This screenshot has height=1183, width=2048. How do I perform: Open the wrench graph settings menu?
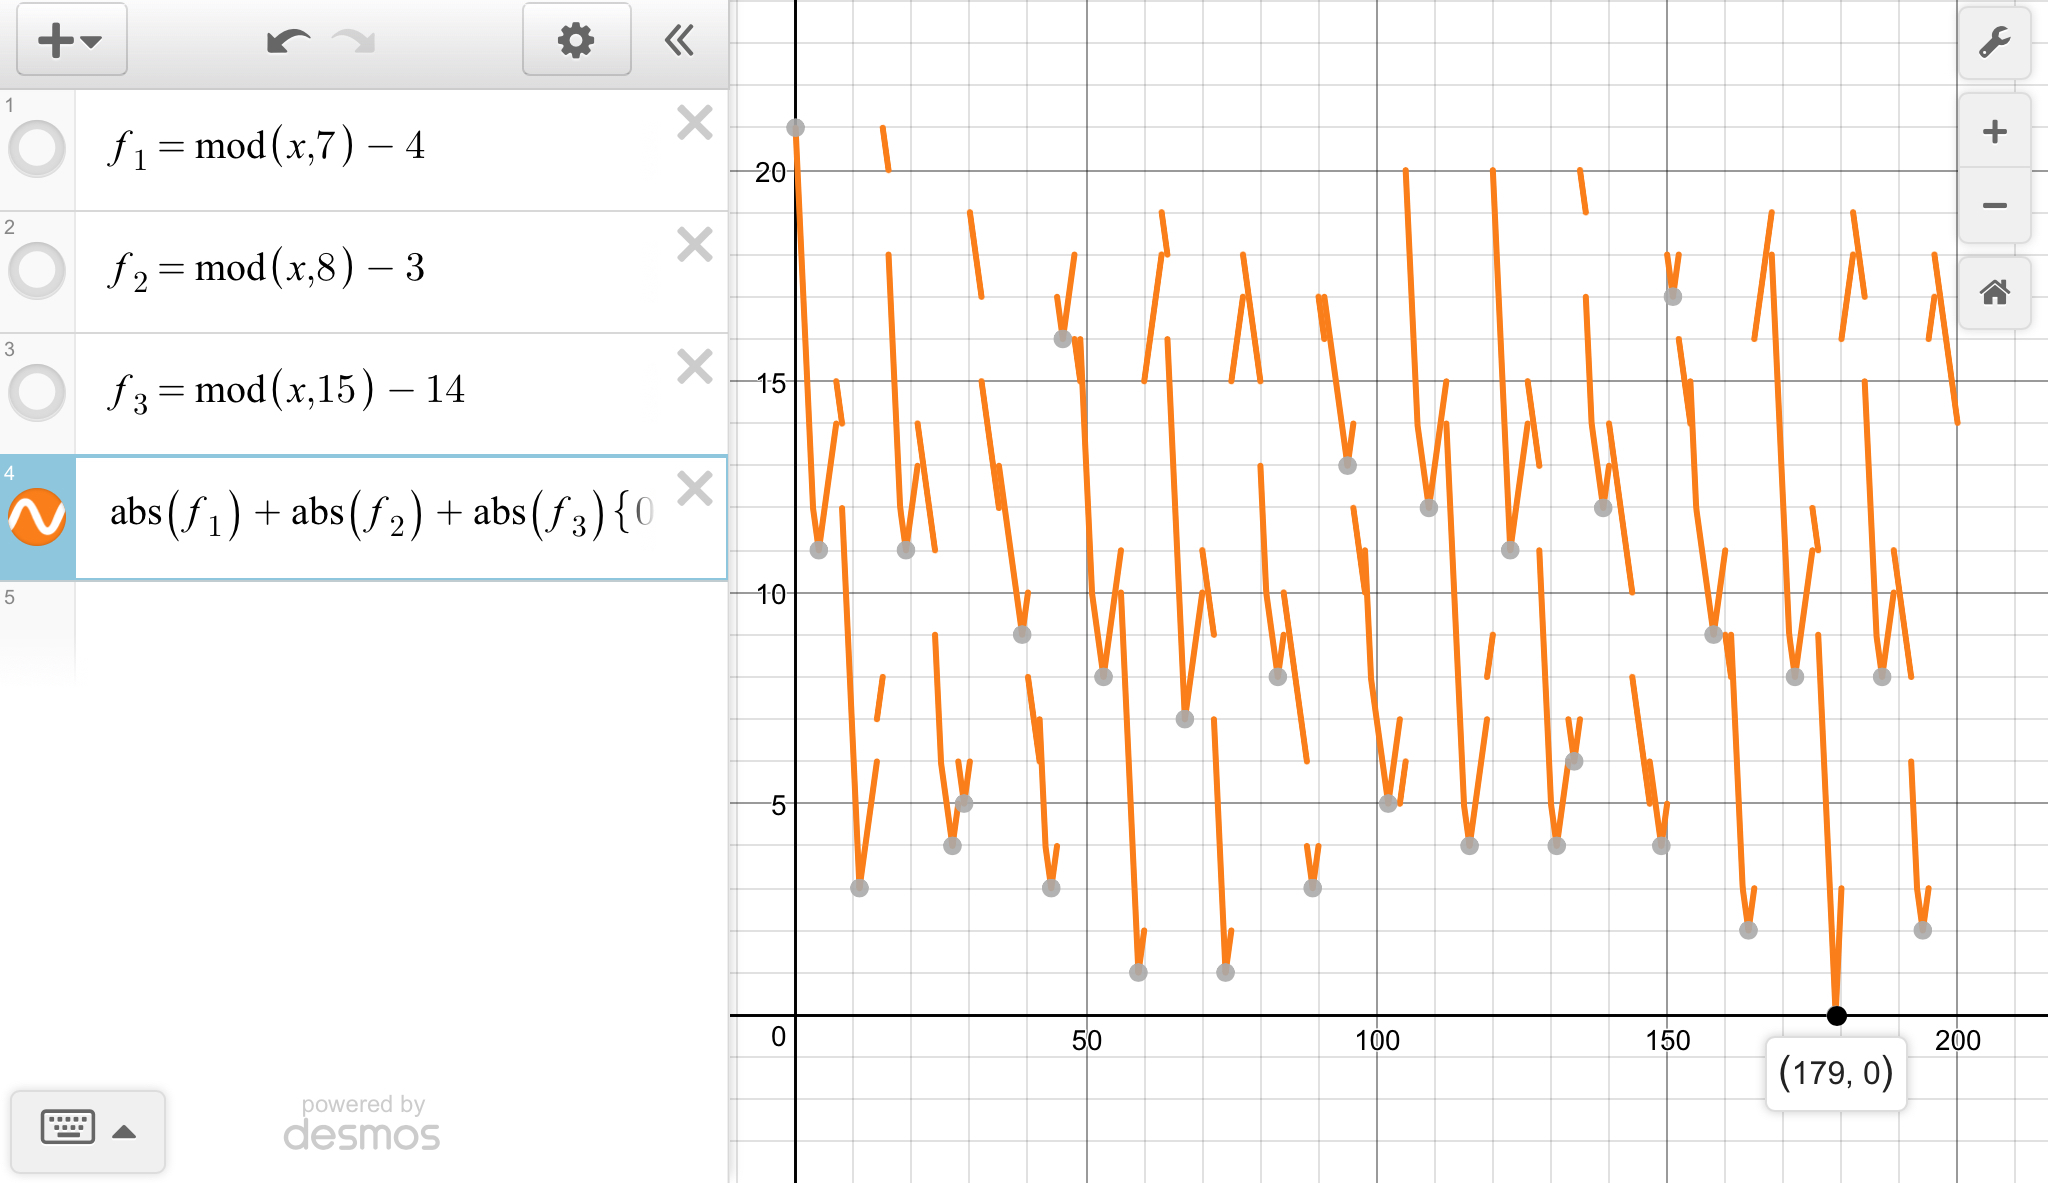tap(1994, 42)
